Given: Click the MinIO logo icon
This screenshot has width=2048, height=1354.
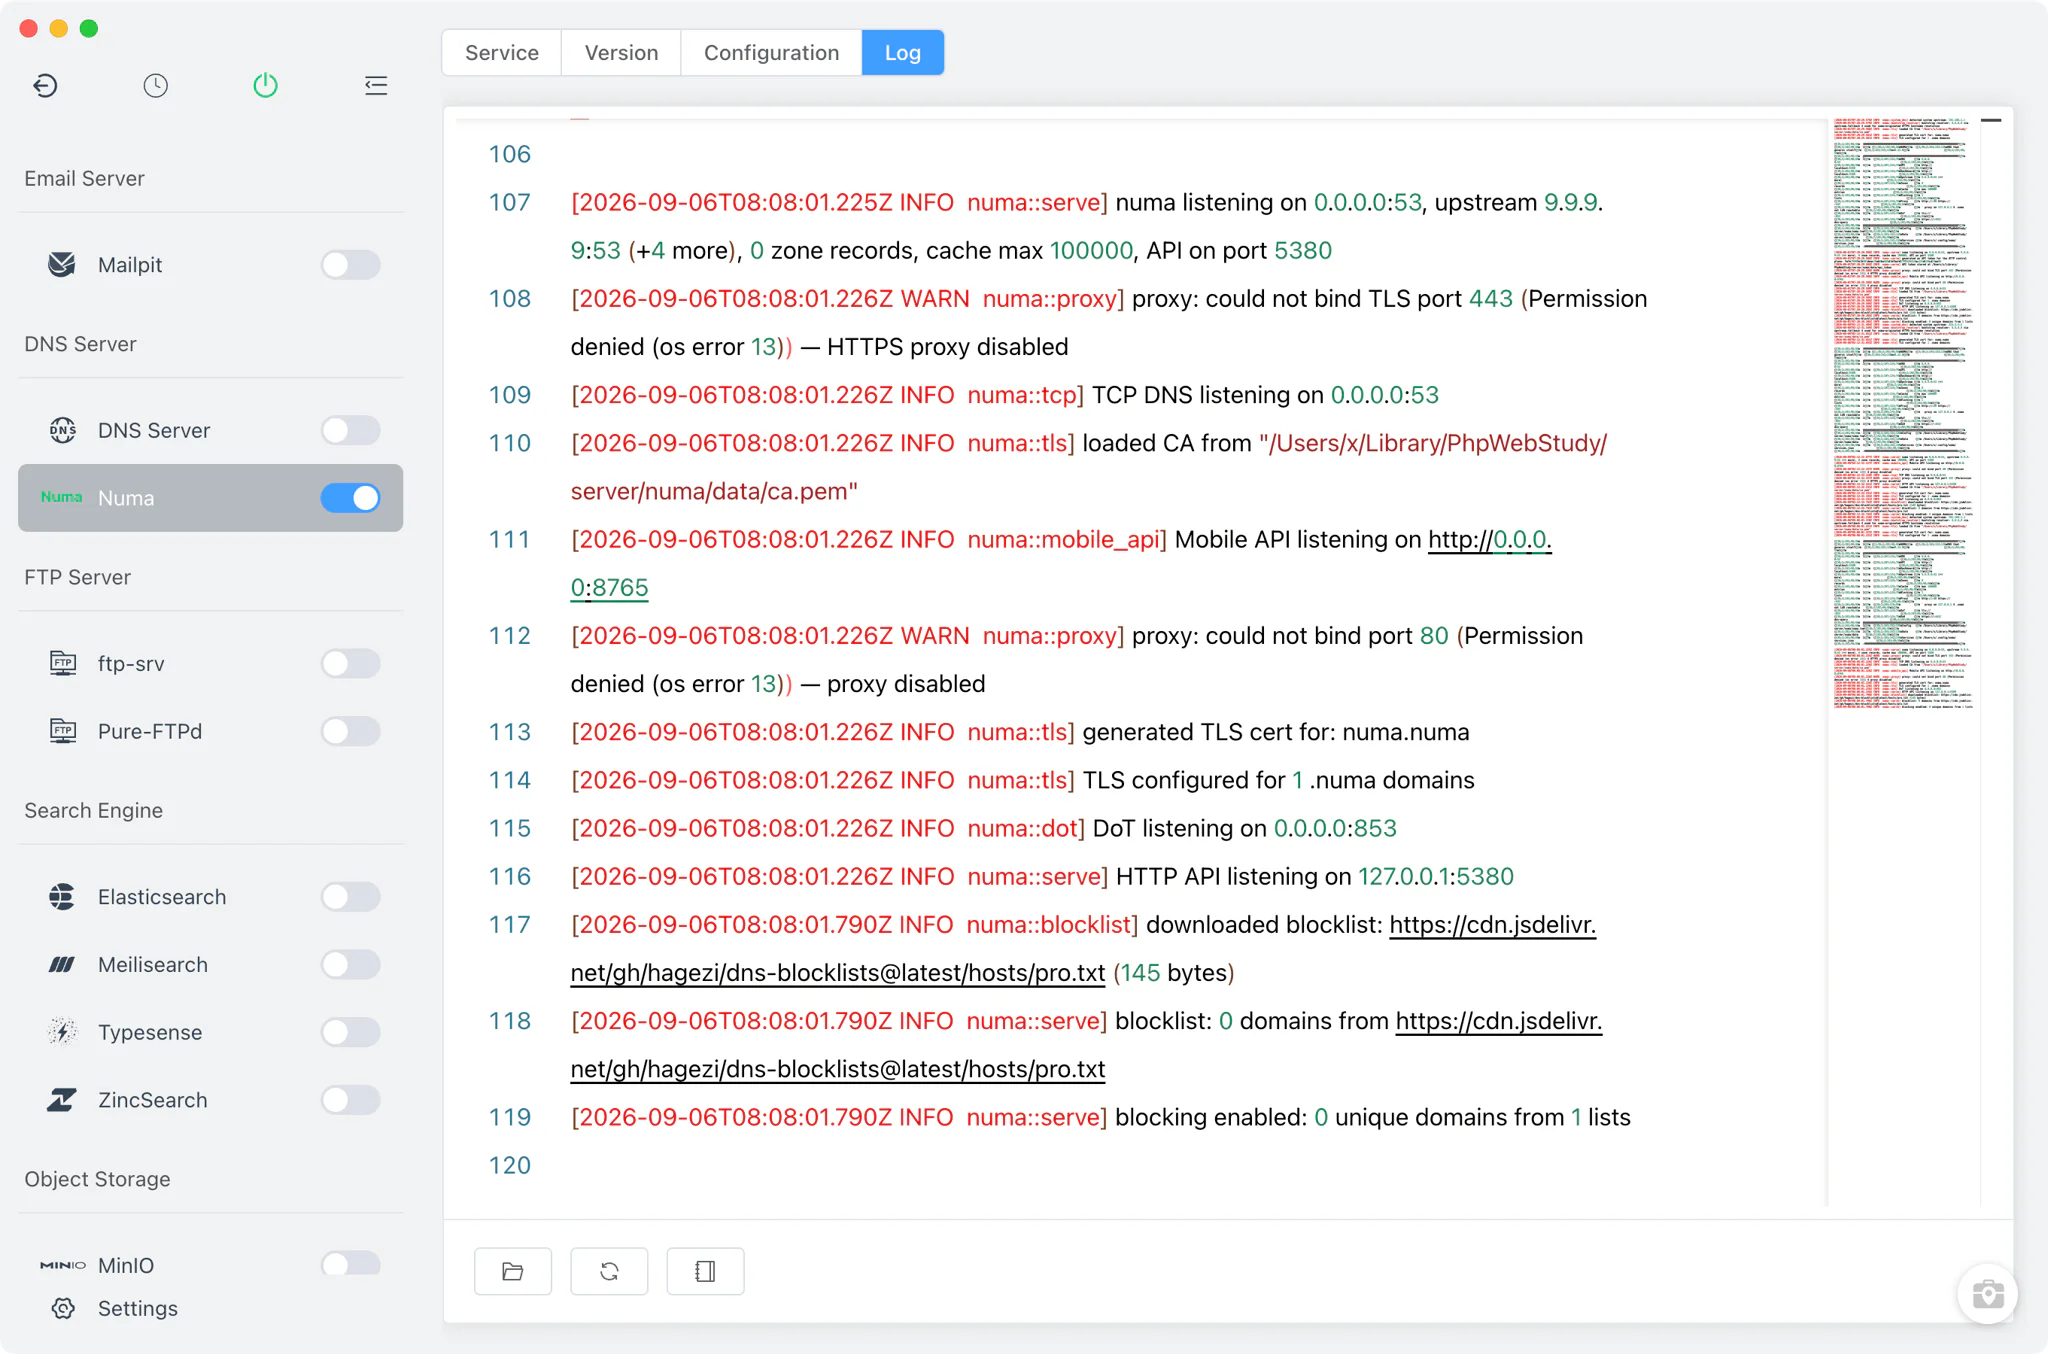Looking at the screenshot, I should [62, 1265].
